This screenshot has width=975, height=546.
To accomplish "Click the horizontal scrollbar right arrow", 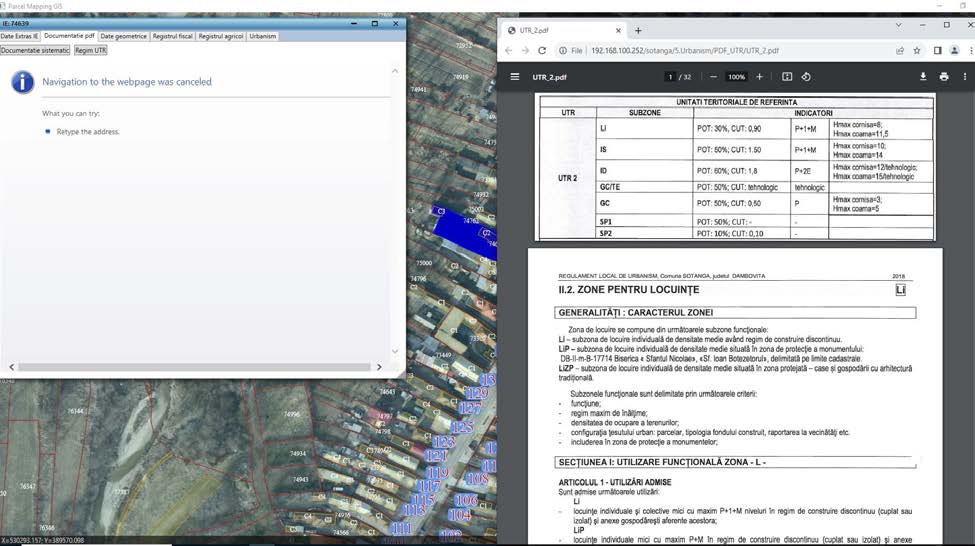I will [379, 367].
